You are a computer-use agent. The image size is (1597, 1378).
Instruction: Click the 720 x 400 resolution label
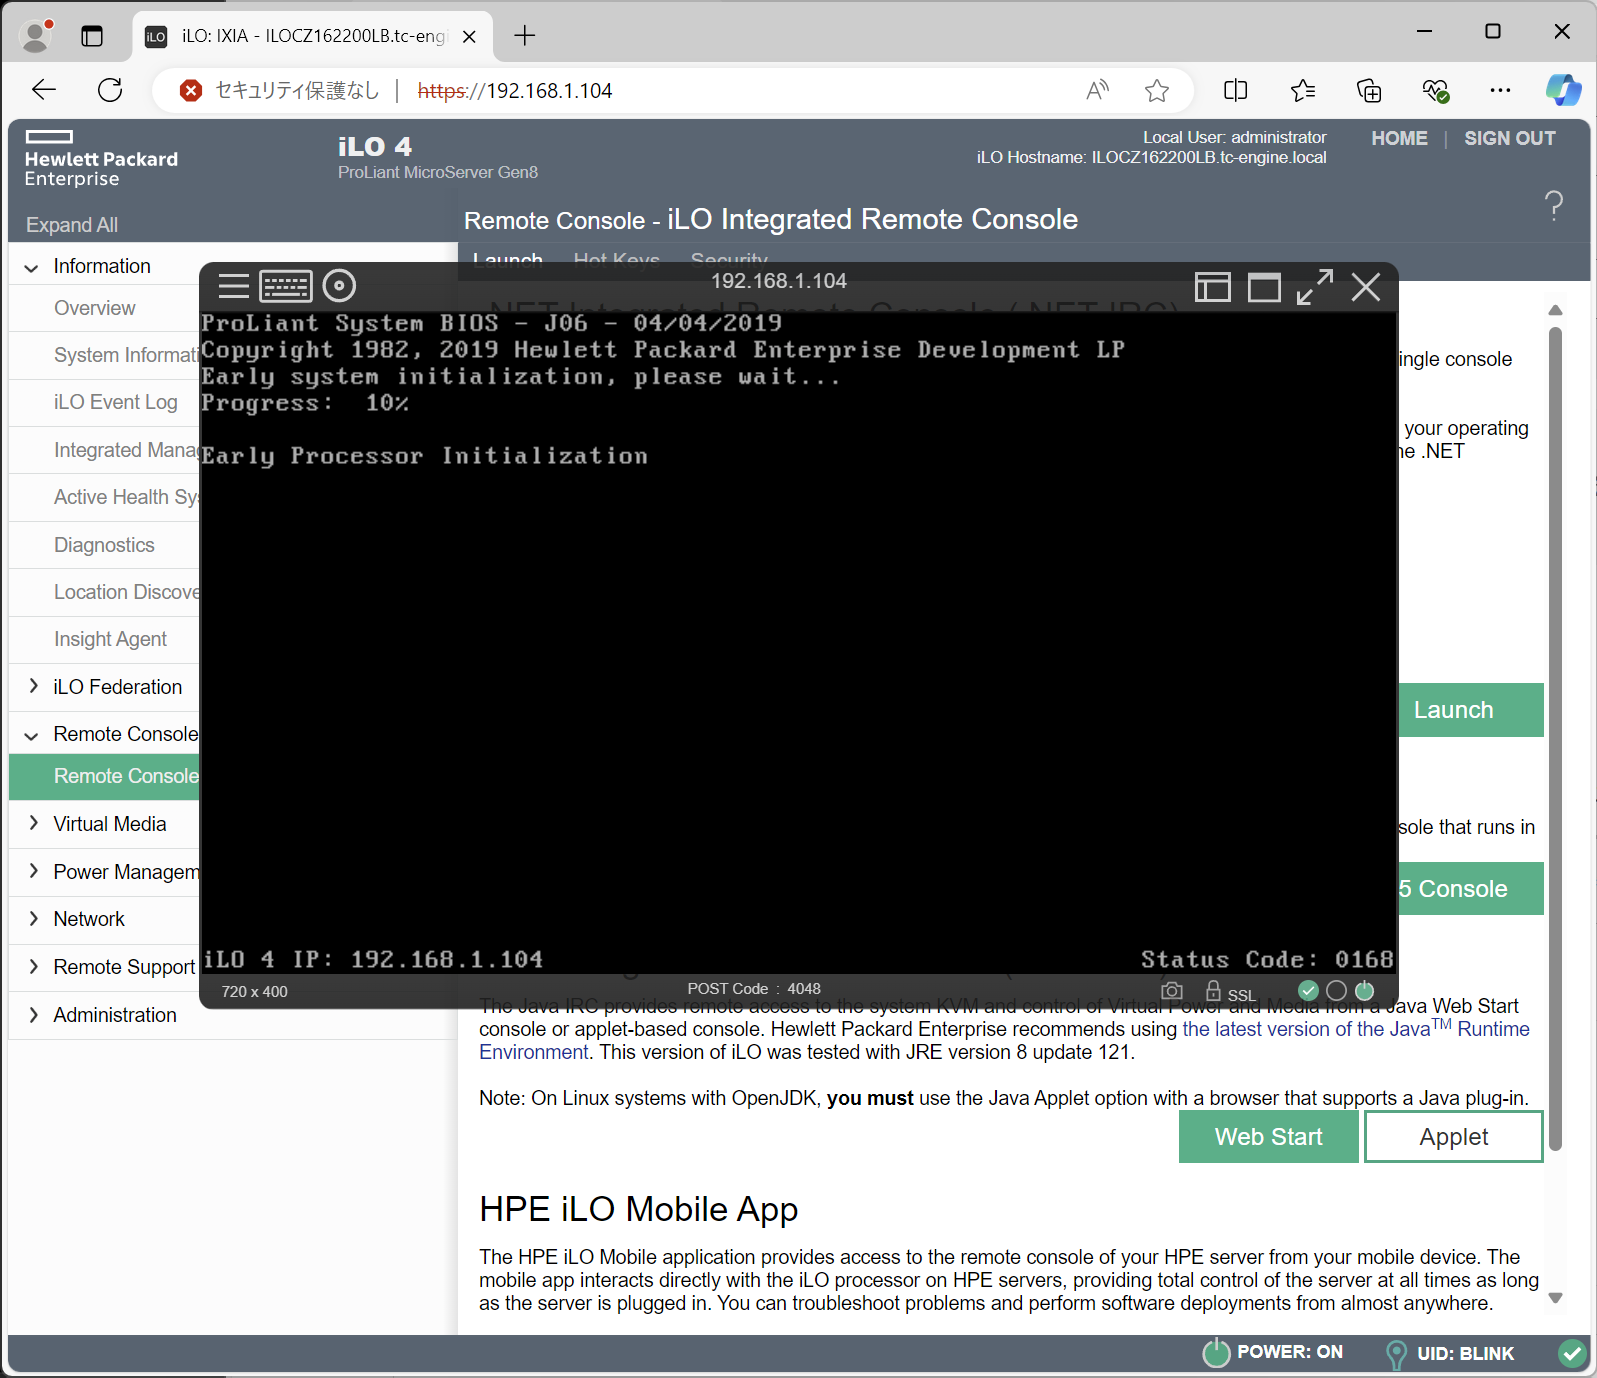coord(255,992)
